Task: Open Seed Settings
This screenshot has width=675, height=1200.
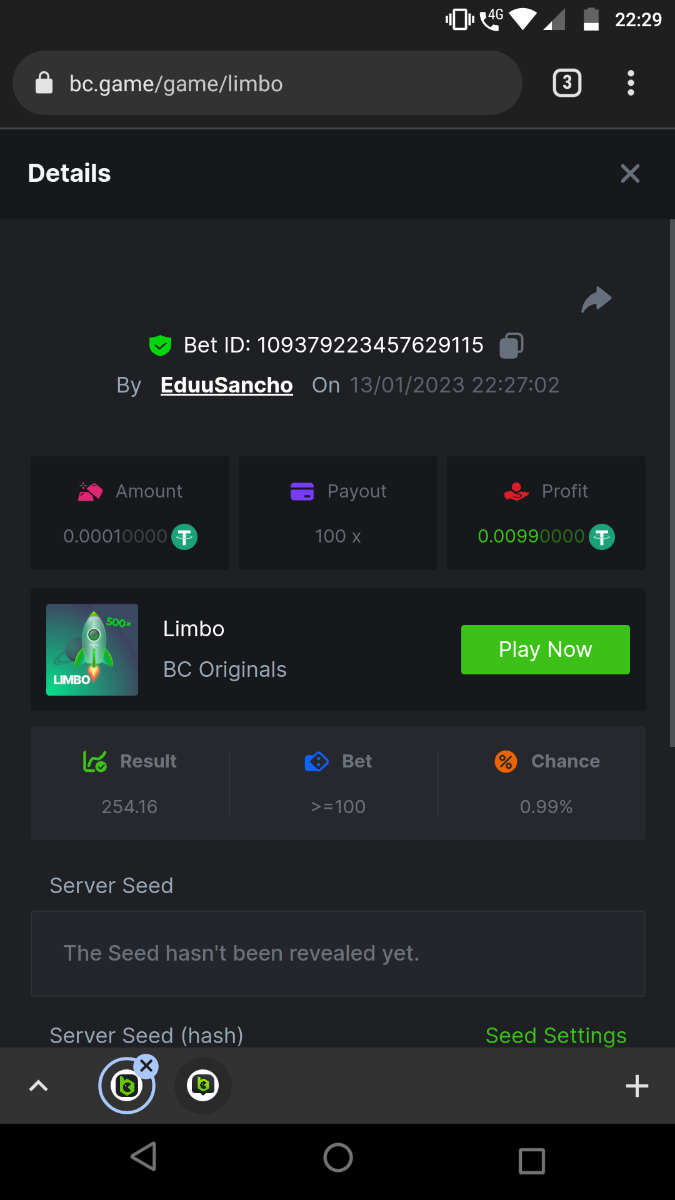Action: pos(556,1035)
